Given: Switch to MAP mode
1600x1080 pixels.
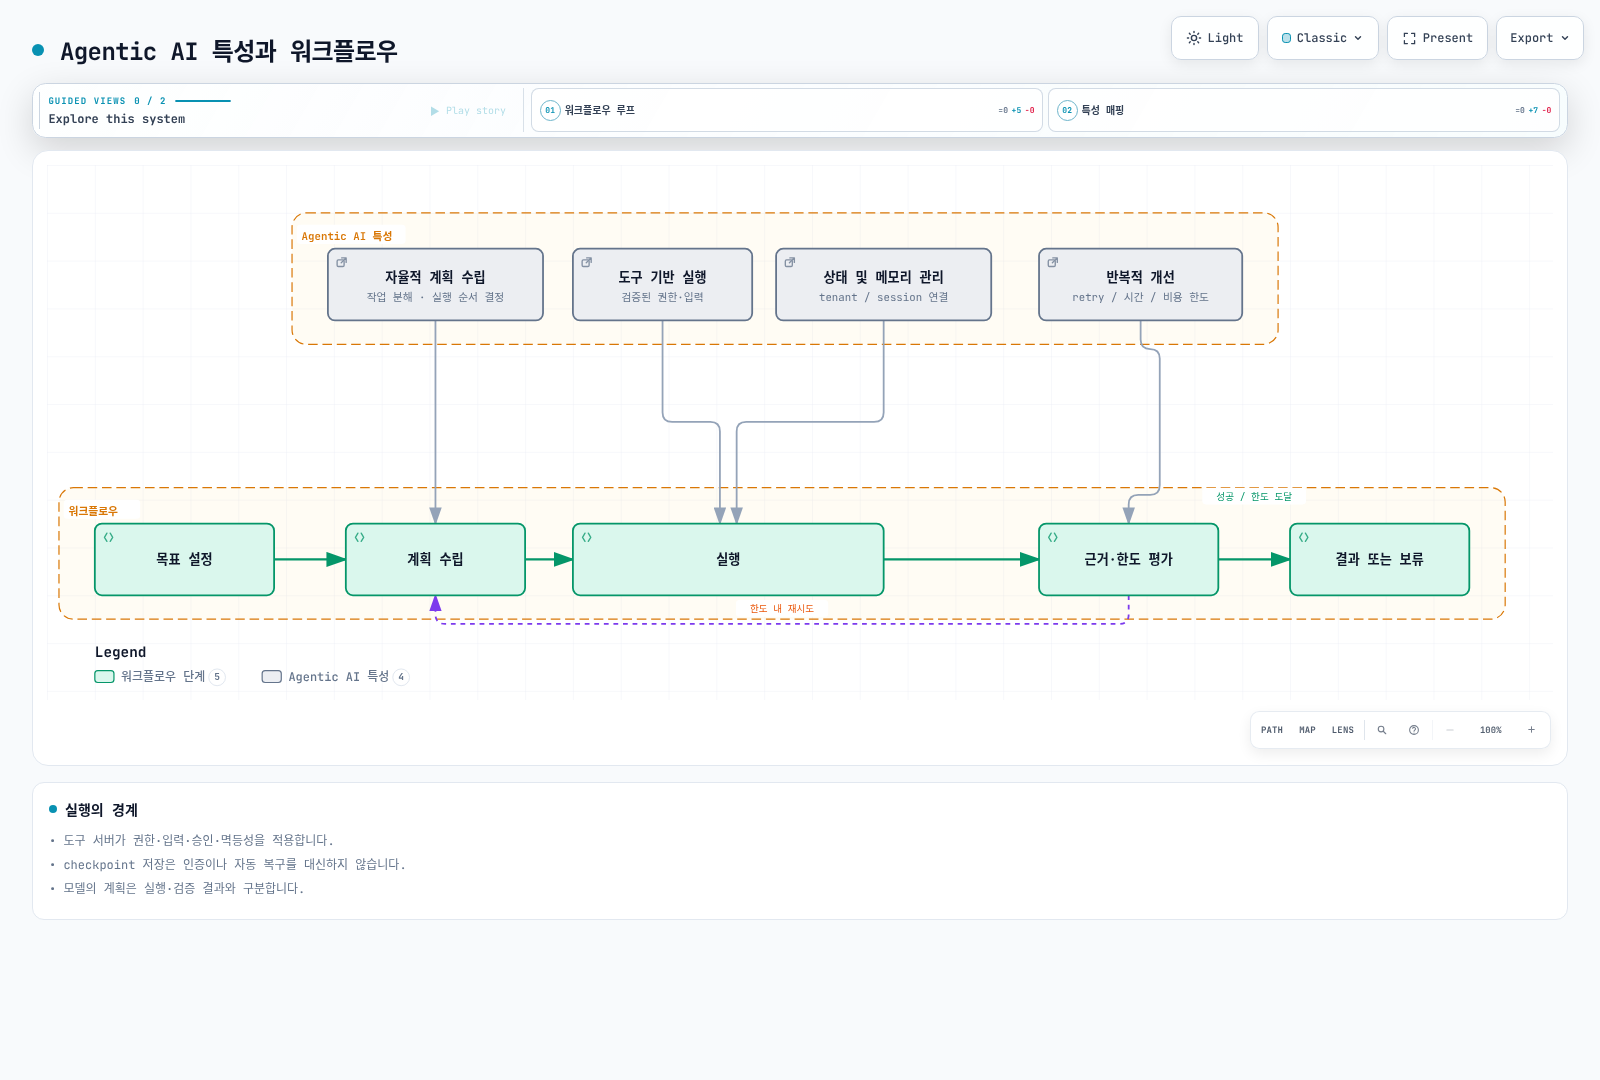Looking at the screenshot, I should point(1307,730).
